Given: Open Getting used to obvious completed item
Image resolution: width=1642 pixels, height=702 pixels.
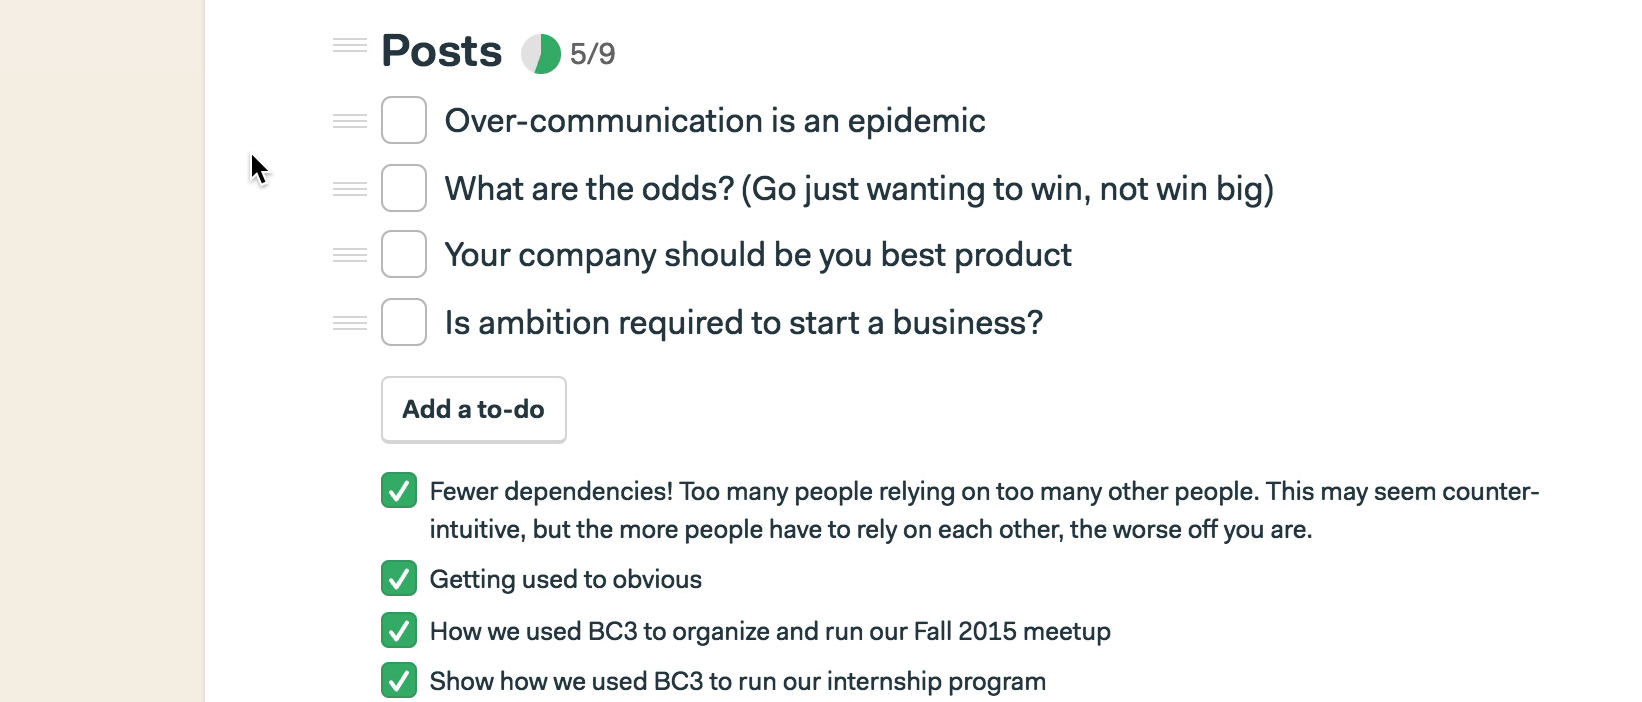Looking at the screenshot, I should pos(566,580).
